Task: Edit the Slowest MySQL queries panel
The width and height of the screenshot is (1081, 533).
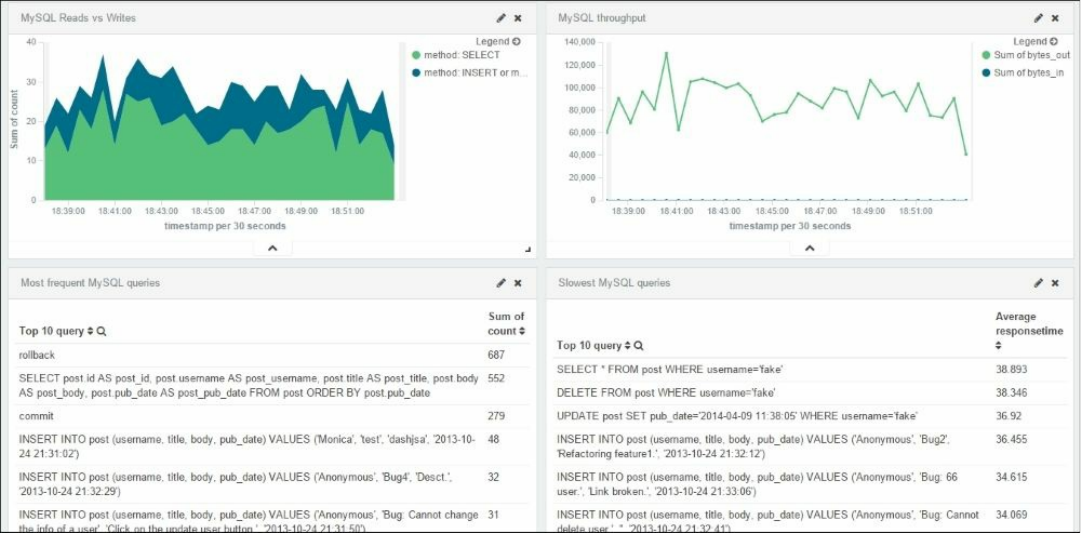Action: 1038,283
